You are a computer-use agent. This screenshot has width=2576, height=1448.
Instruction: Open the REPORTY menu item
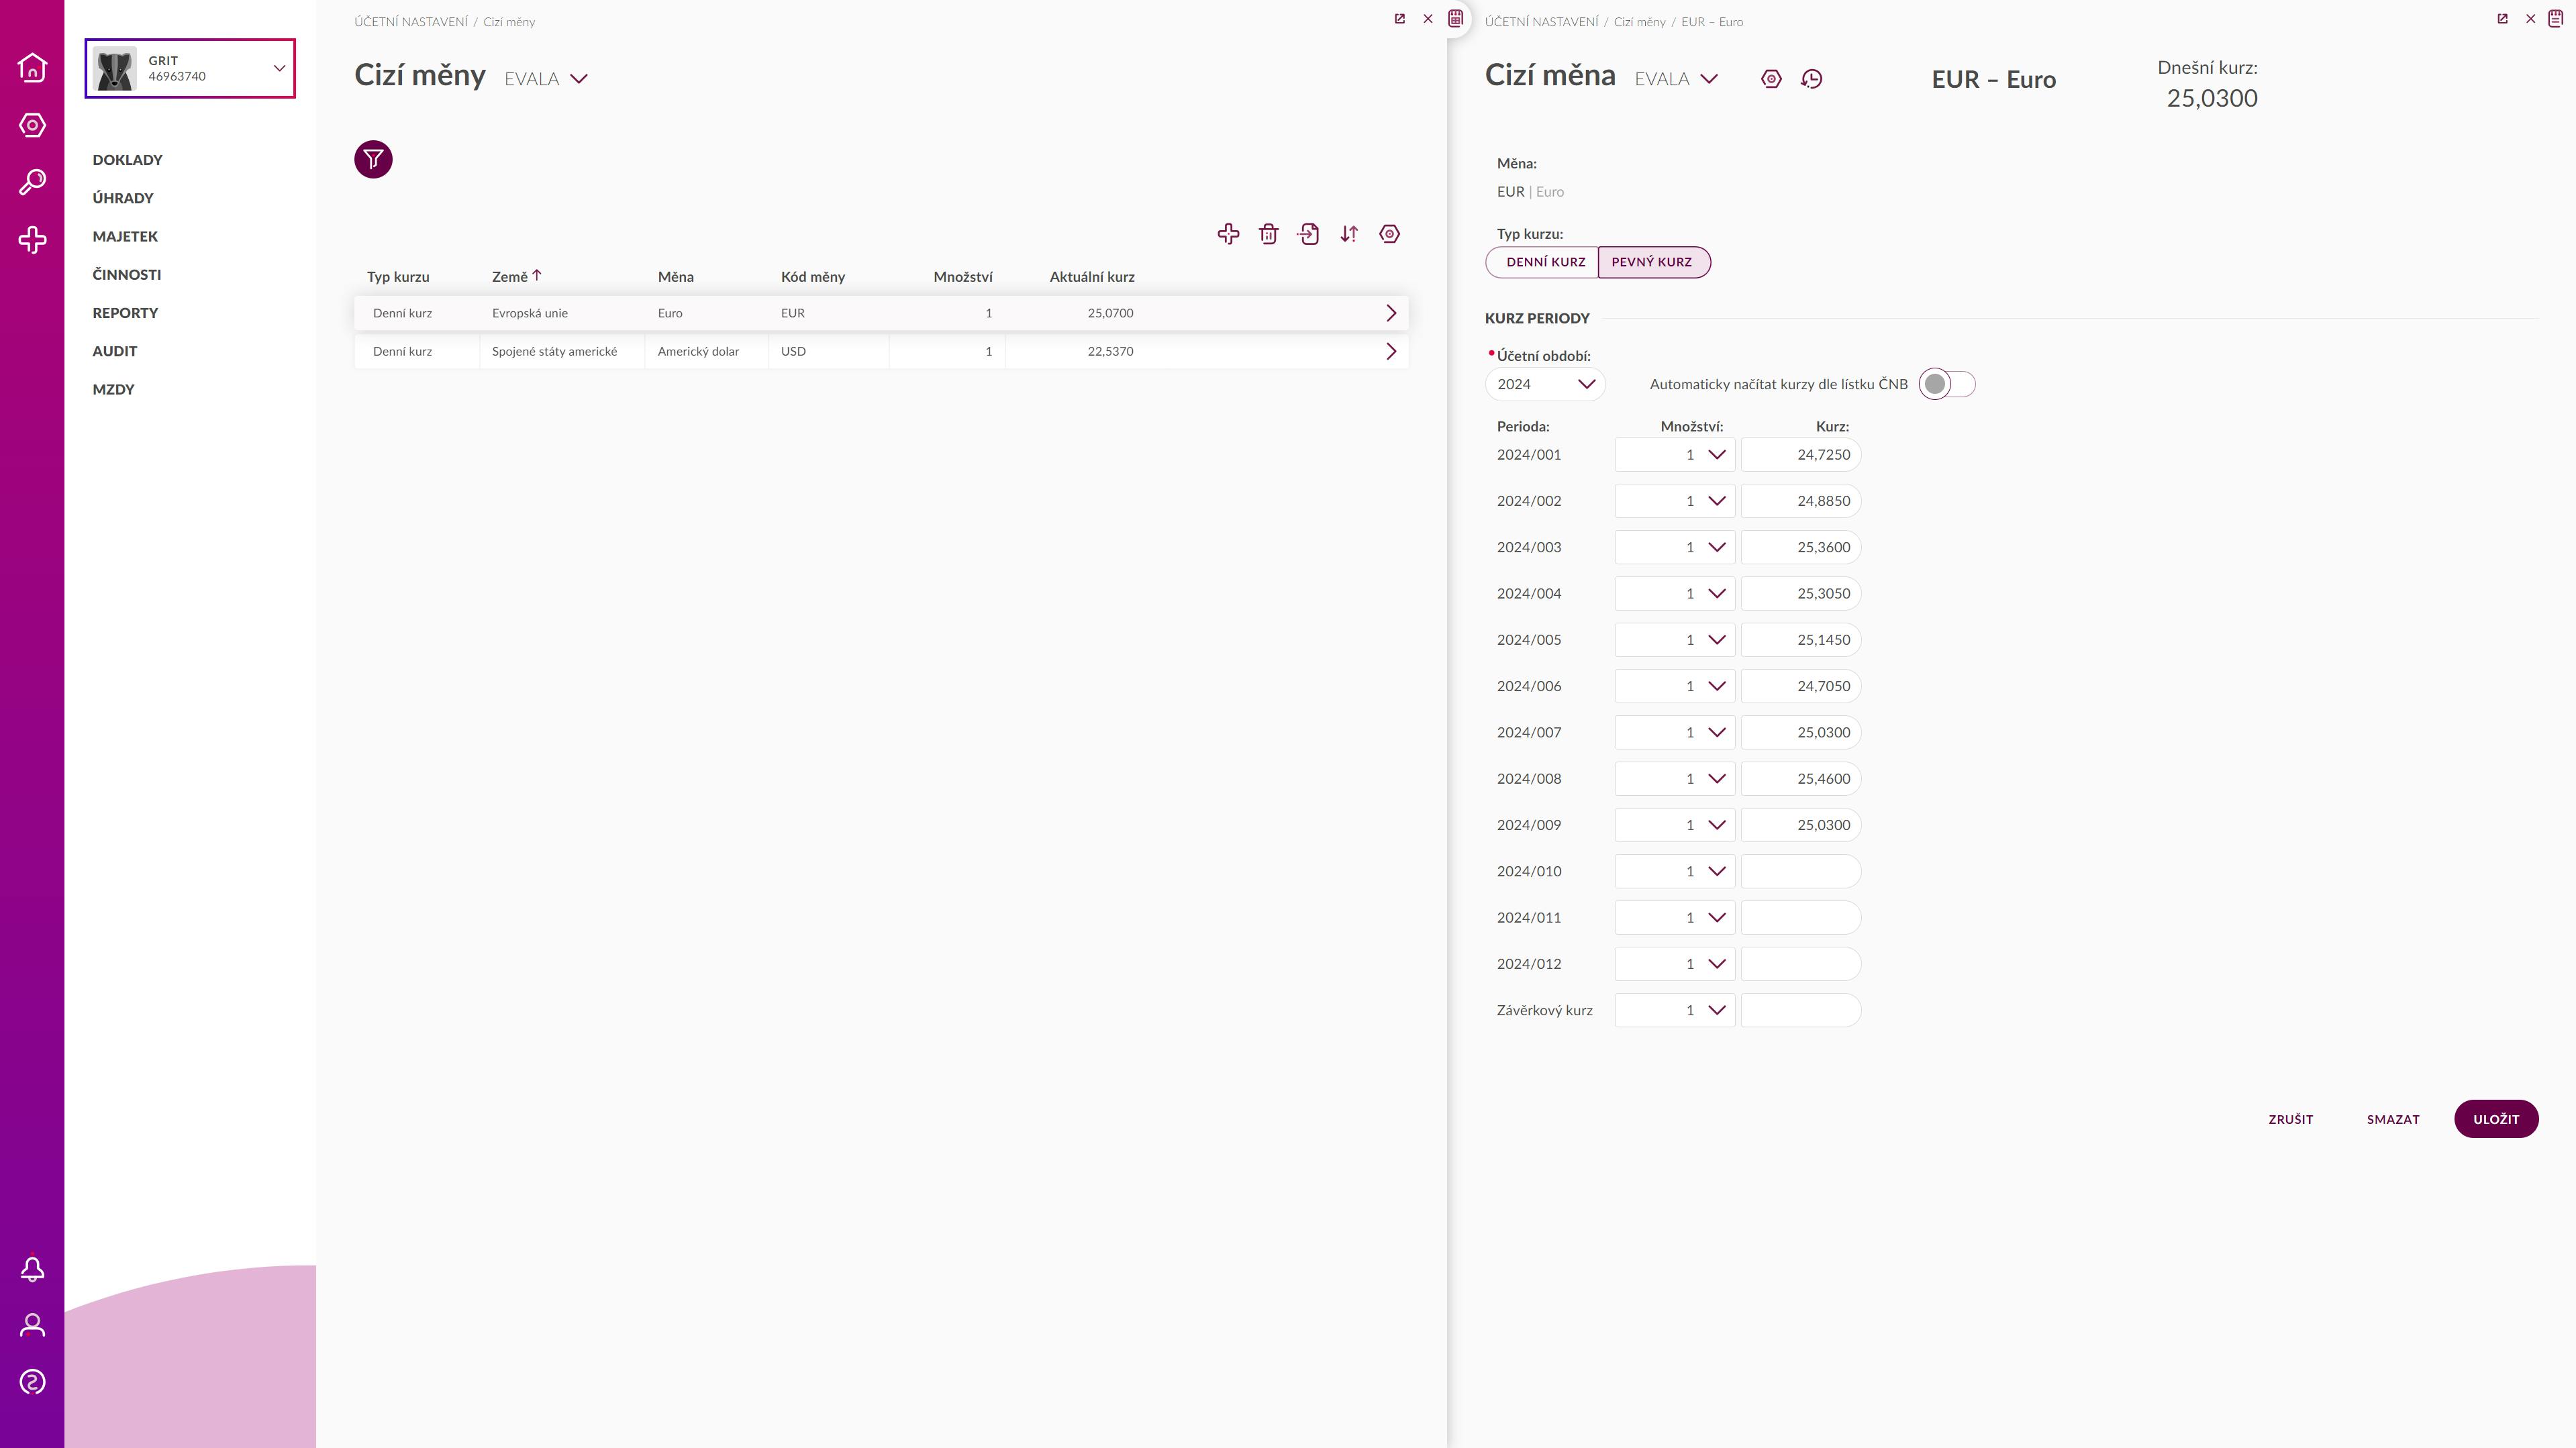pos(125,313)
